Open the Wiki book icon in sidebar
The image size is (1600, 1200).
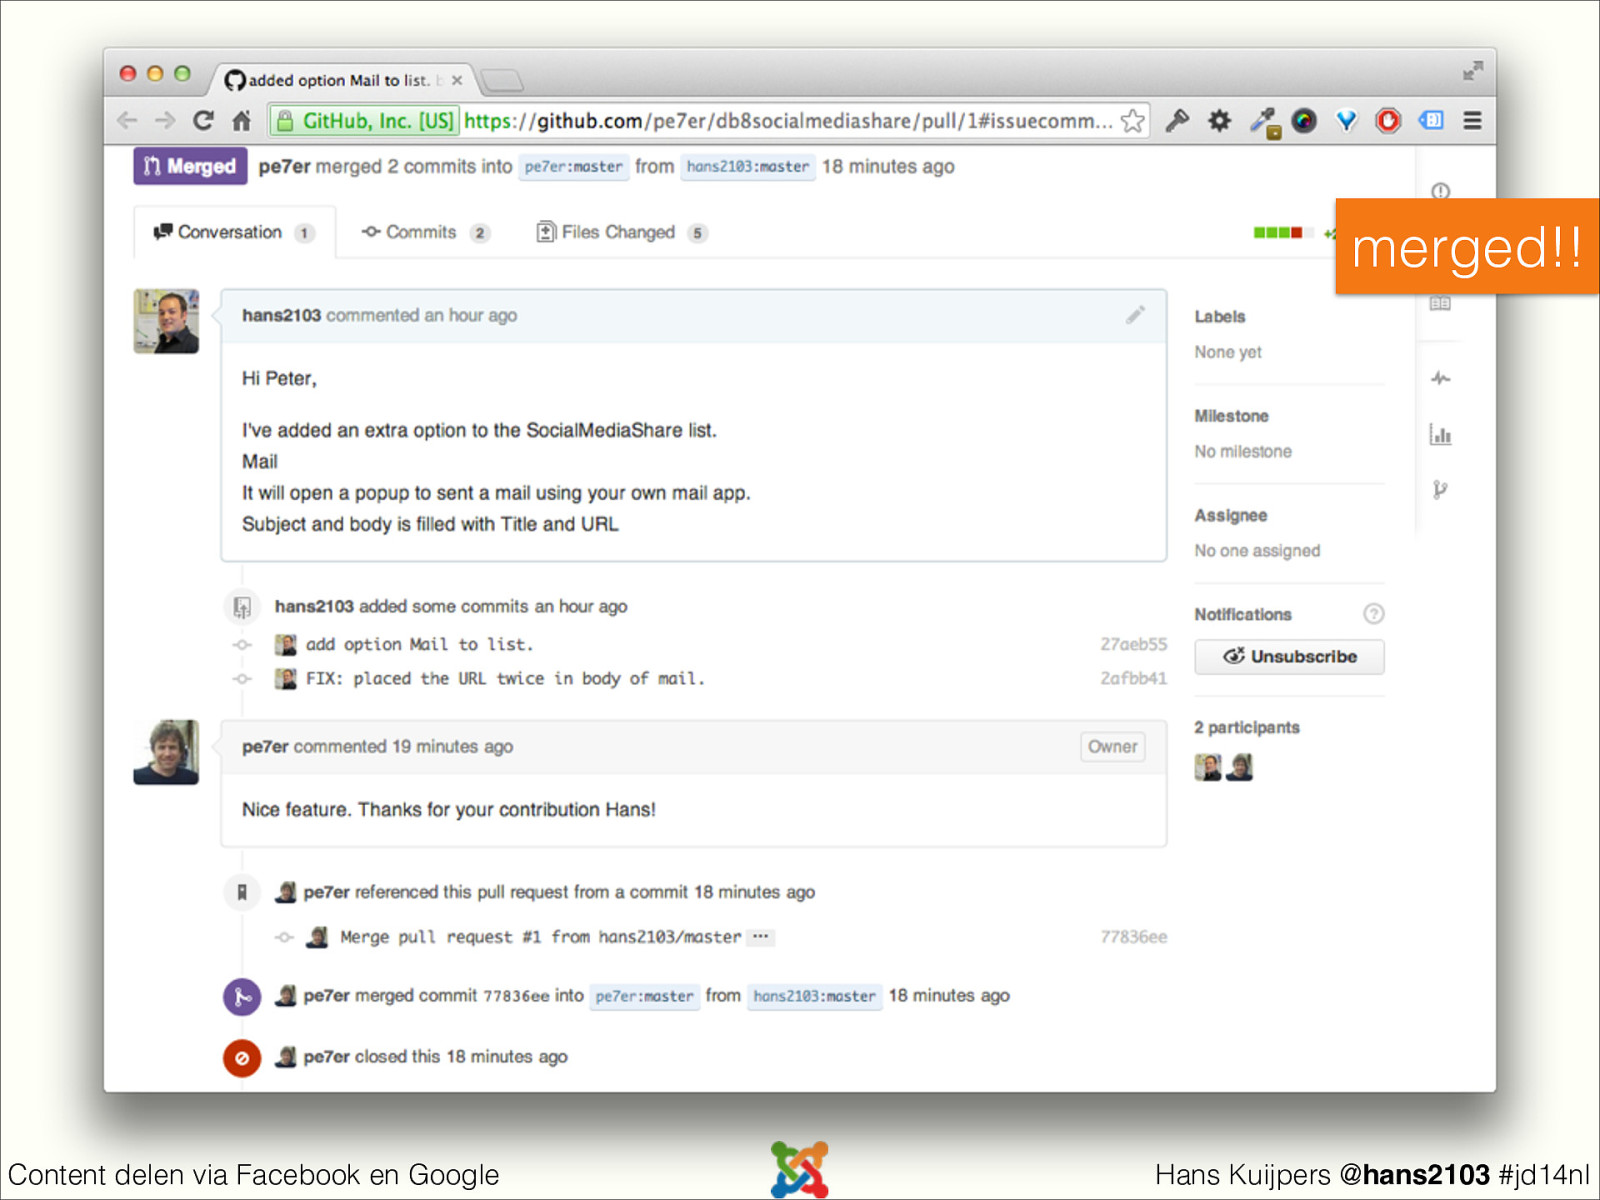pos(1440,303)
